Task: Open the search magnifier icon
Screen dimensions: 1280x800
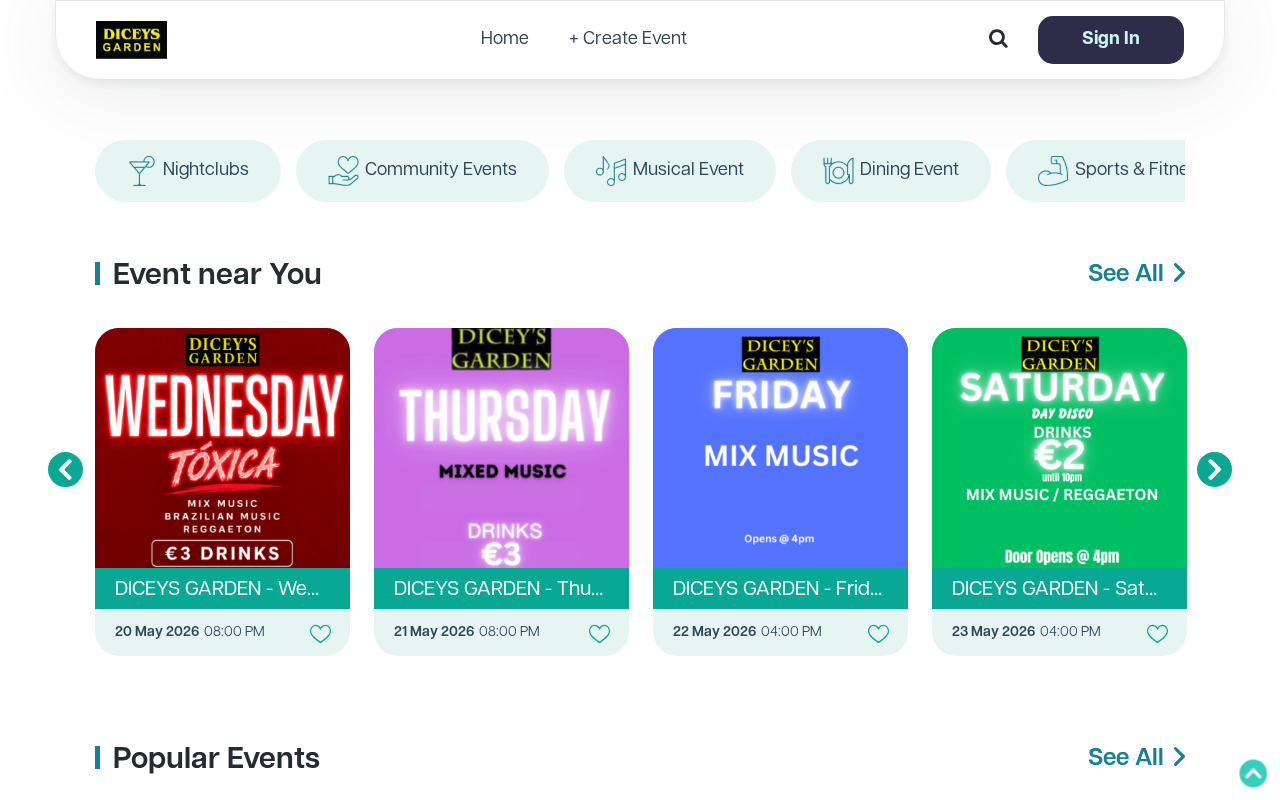Action: click(x=998, y=39)
